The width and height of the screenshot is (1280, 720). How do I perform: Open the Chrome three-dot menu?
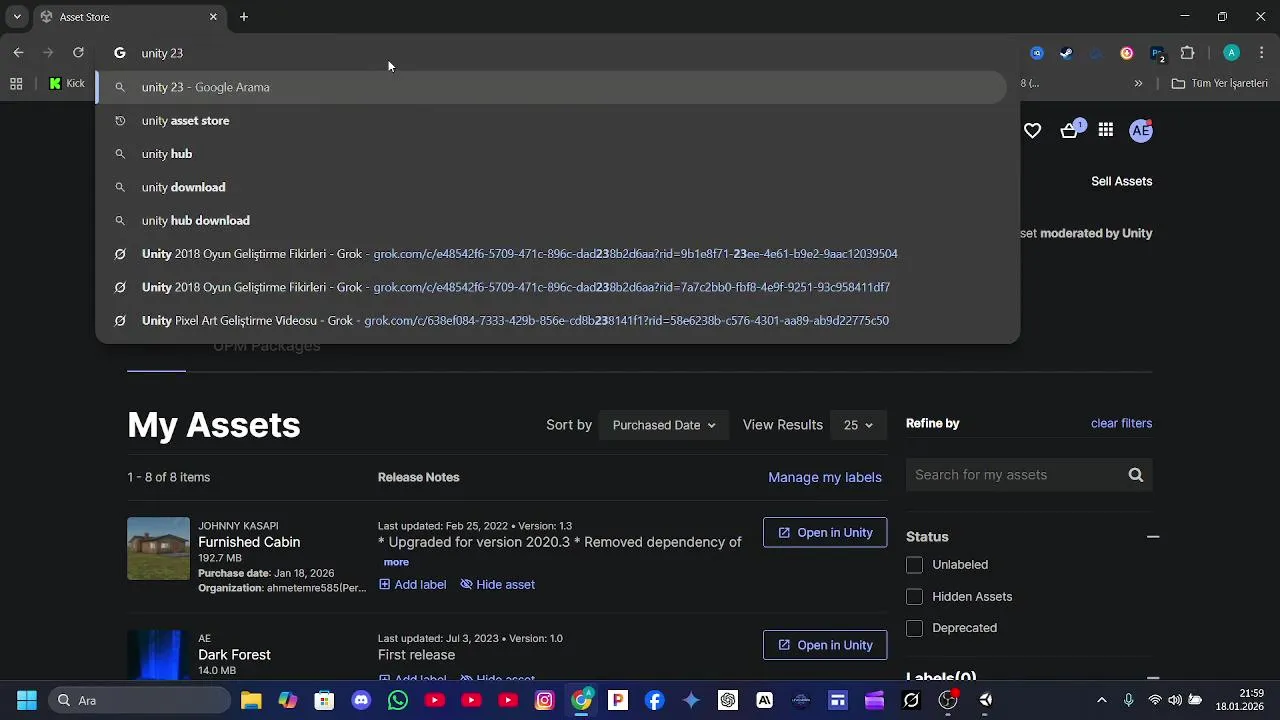[1262, 53]
